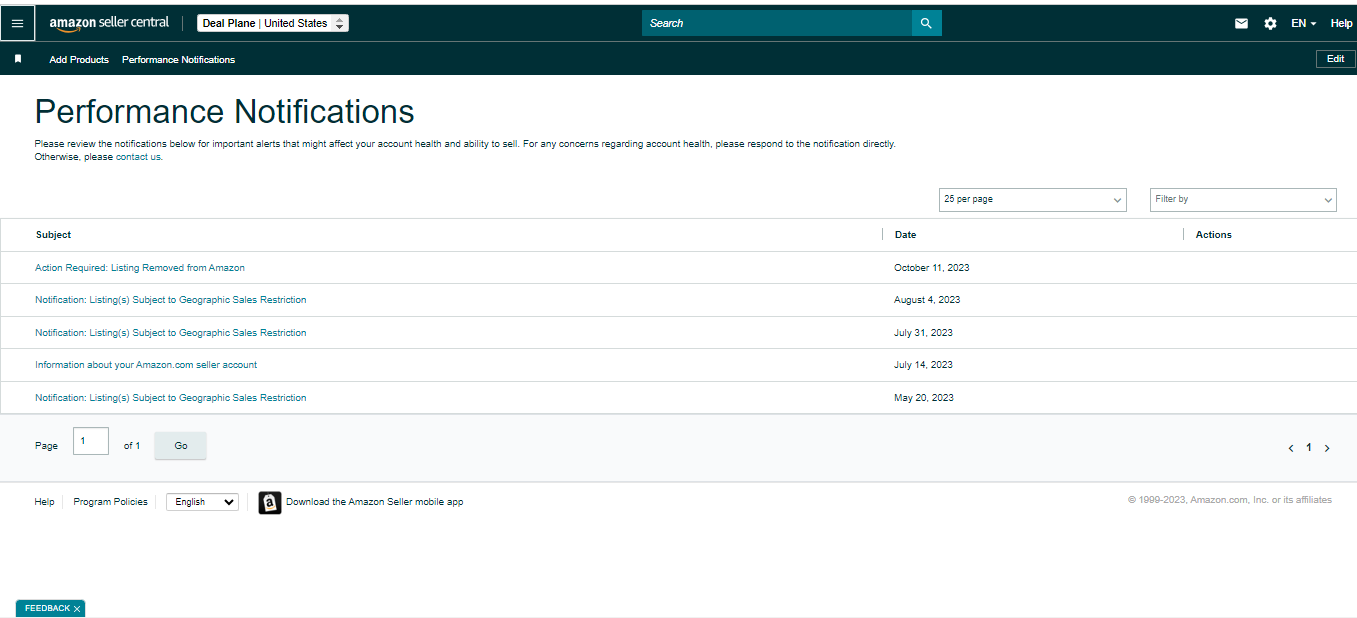This screenshot has width=1357, height=618.
Task: Open Action Required: Listing Removed notification
Action: 140,268
